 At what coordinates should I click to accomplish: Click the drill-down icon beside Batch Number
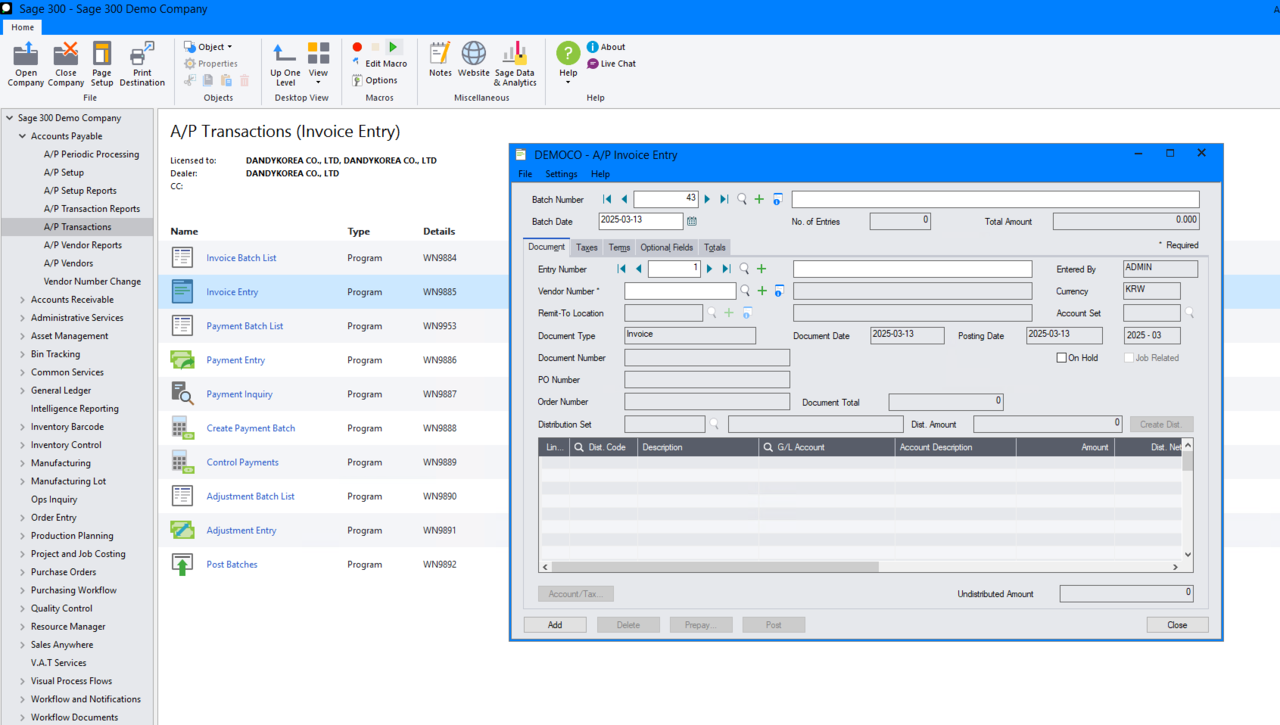pyautogui.click(x=777, y=200)
